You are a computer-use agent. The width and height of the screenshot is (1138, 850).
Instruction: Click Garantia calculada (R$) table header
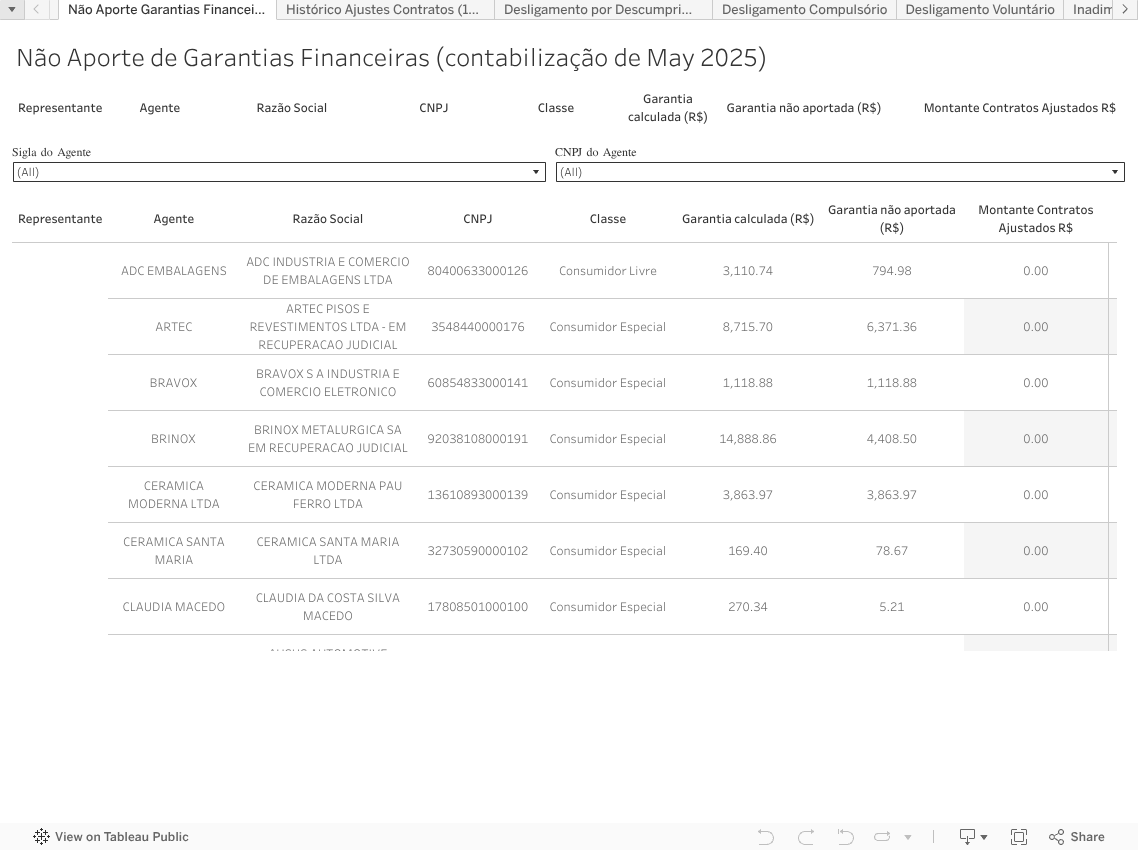tap(748, 218)
